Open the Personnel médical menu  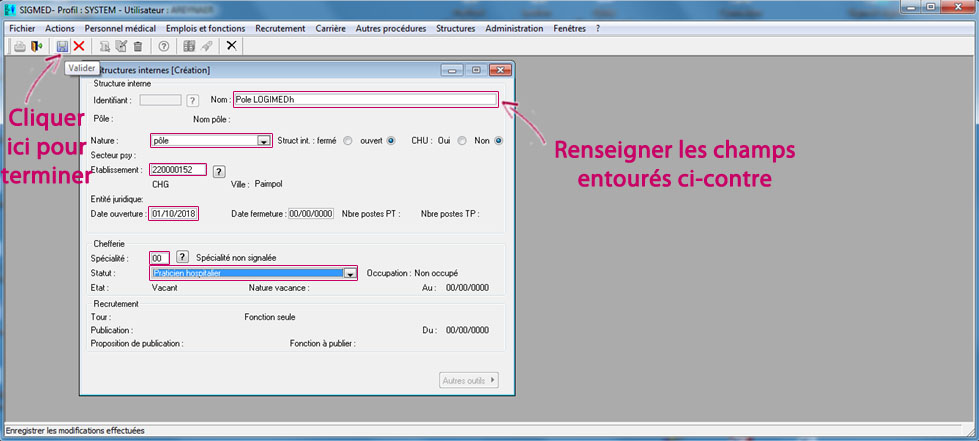pos(121,28)
